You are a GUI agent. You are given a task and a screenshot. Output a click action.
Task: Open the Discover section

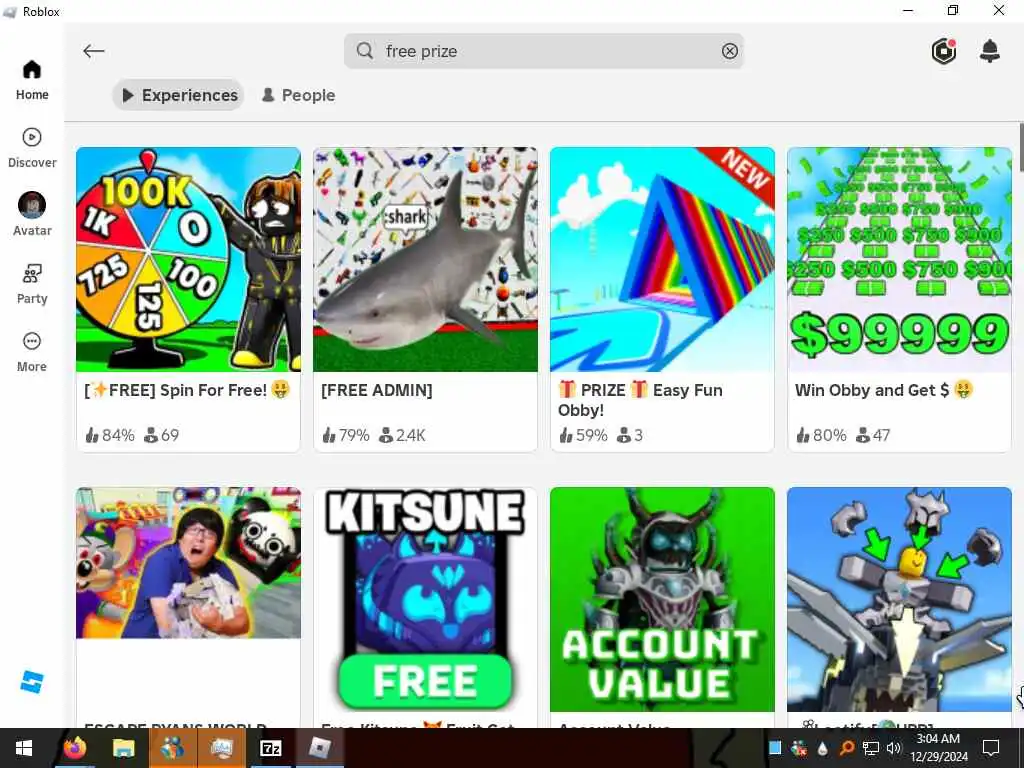(32, 148)
